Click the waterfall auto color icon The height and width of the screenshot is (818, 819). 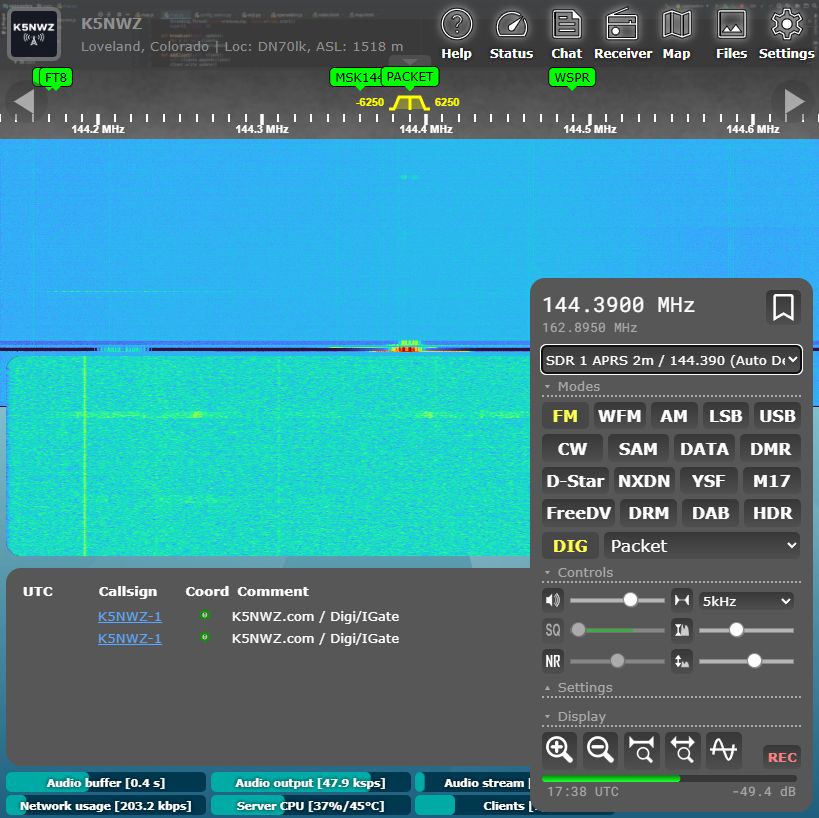[682, 630]
